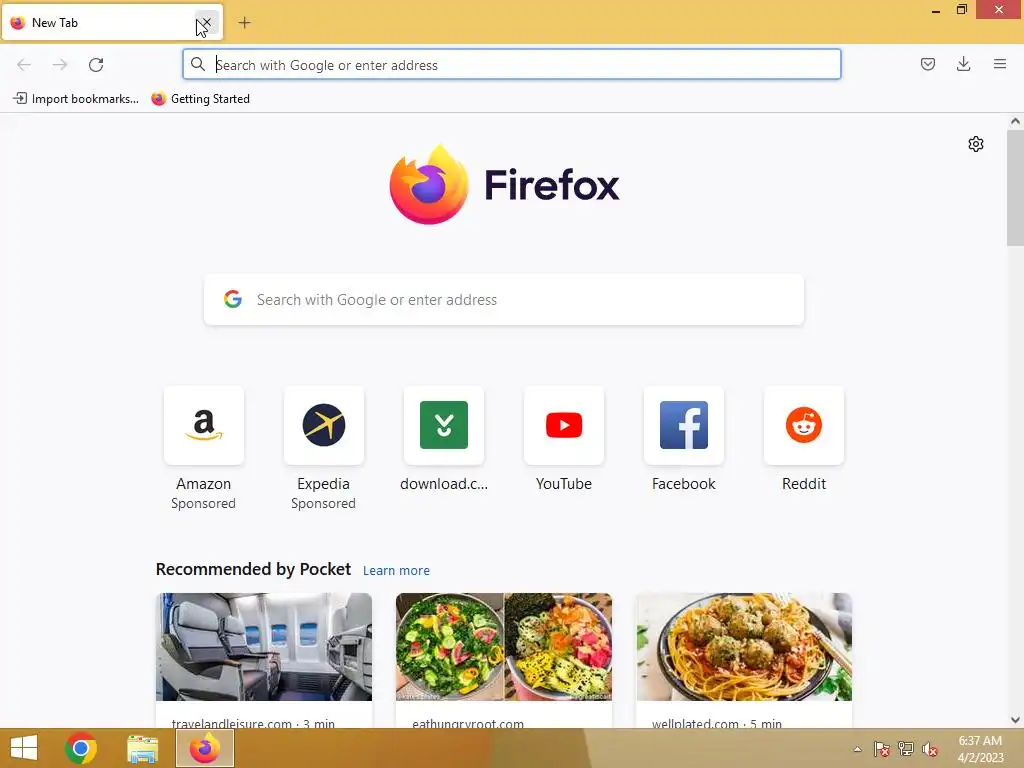
Task: Click the magnifier icon in address bar
Action: coord(198,64)
